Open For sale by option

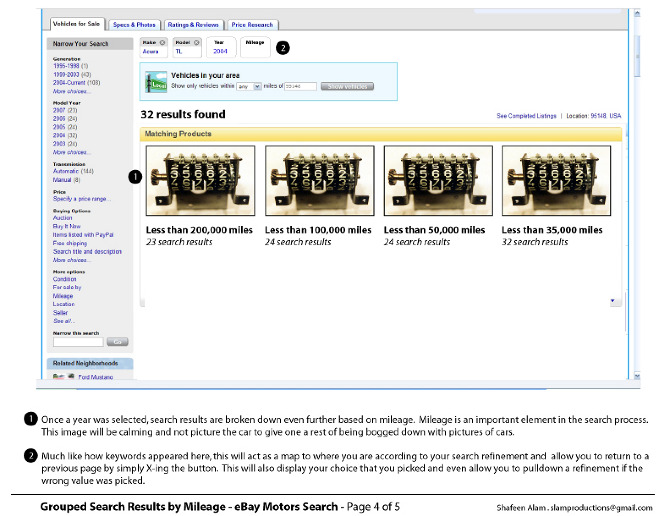(67, 287)
